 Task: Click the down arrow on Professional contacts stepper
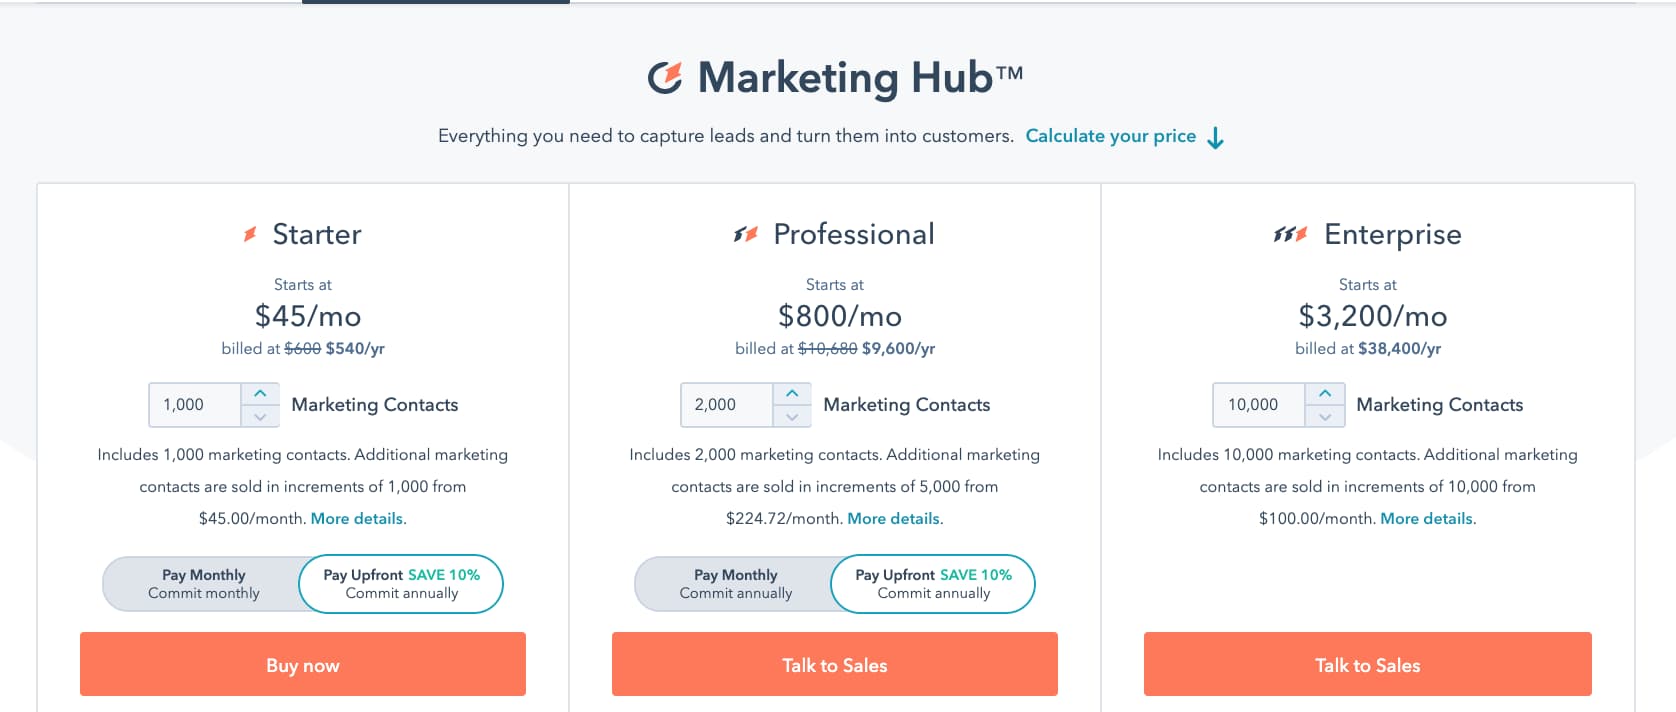[793, 415]
